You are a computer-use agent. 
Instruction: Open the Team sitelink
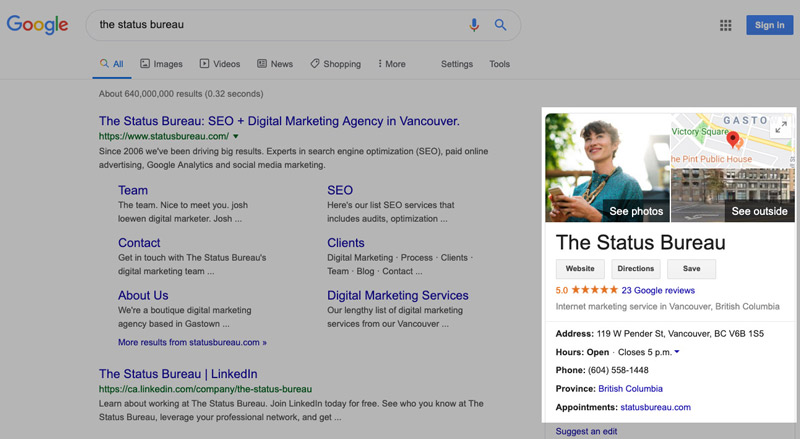point(133,190)
